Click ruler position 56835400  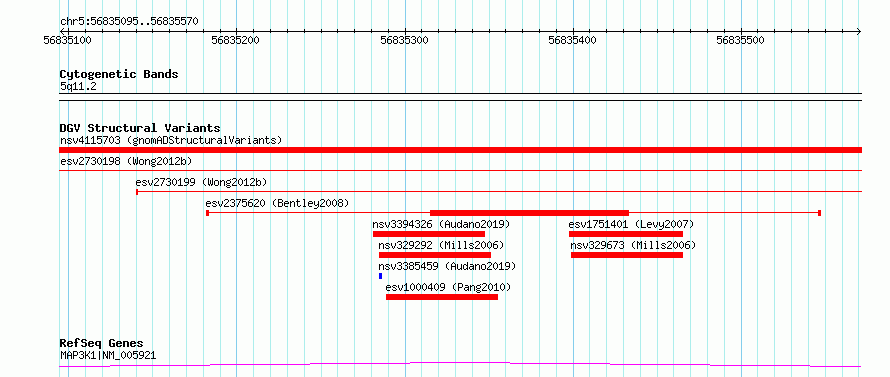click(573, 41)
